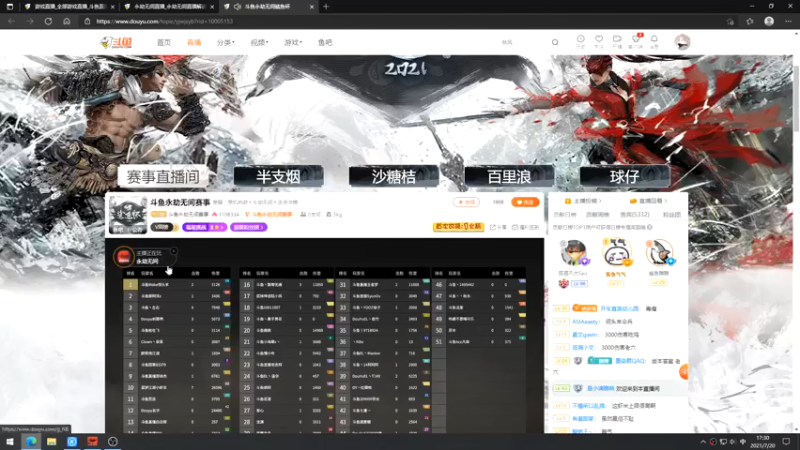Switch to 沙糖桔 room tab
This screenshot has height=450, width=800.
pos(394,177)
